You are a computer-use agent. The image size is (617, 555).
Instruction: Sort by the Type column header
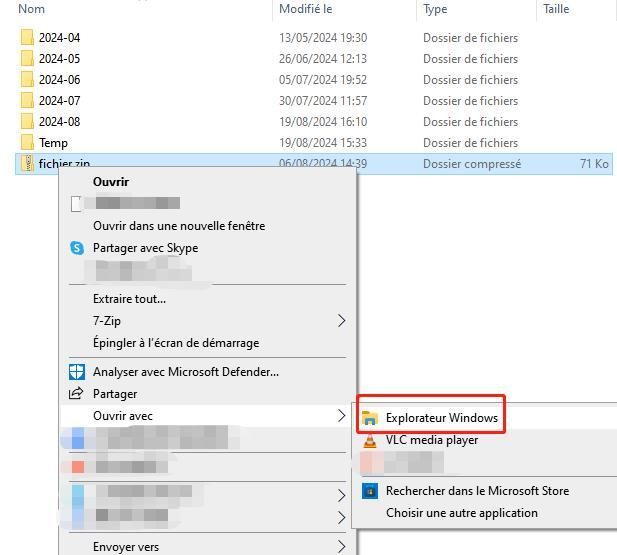pos(435,9)
